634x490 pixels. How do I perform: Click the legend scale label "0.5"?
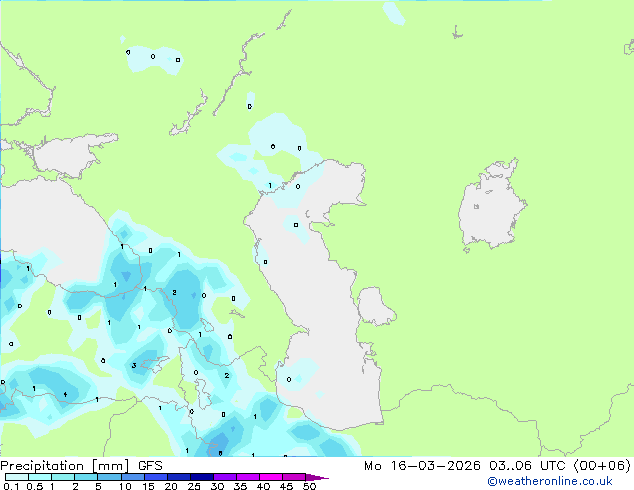(35, 486)
